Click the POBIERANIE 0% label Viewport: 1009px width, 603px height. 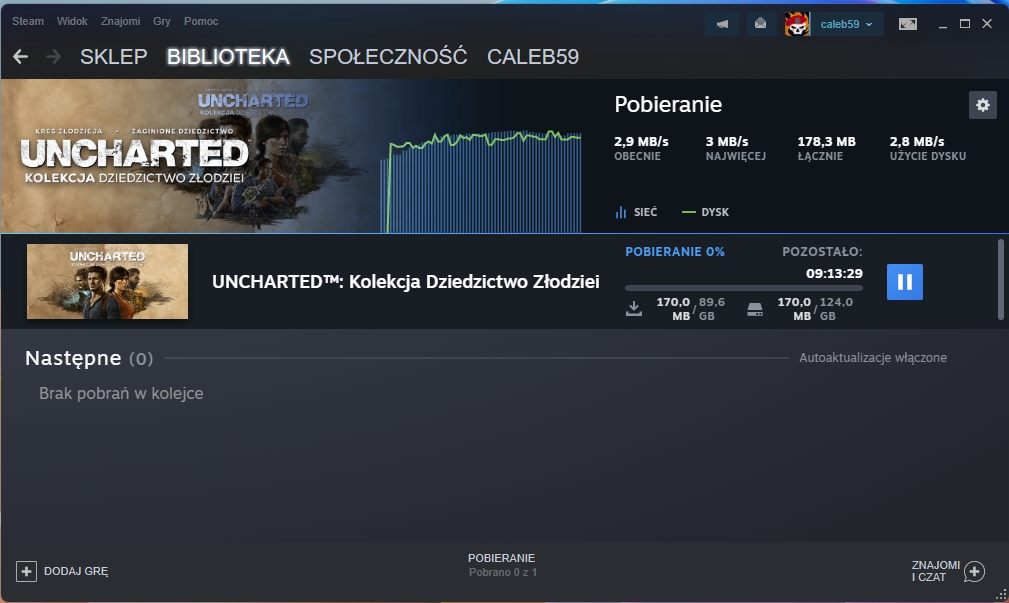coord(674,252)
